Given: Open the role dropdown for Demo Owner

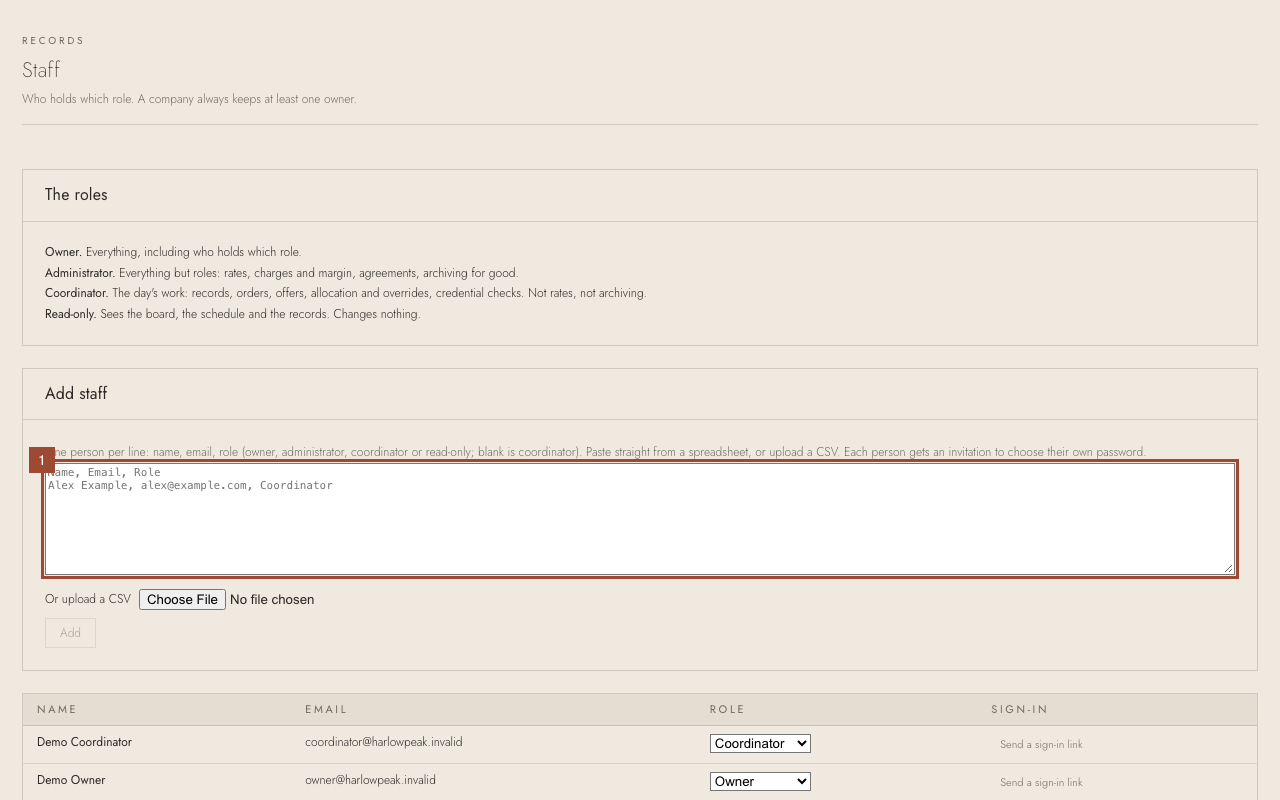Looking at the screenshot, I should [760, 781].
